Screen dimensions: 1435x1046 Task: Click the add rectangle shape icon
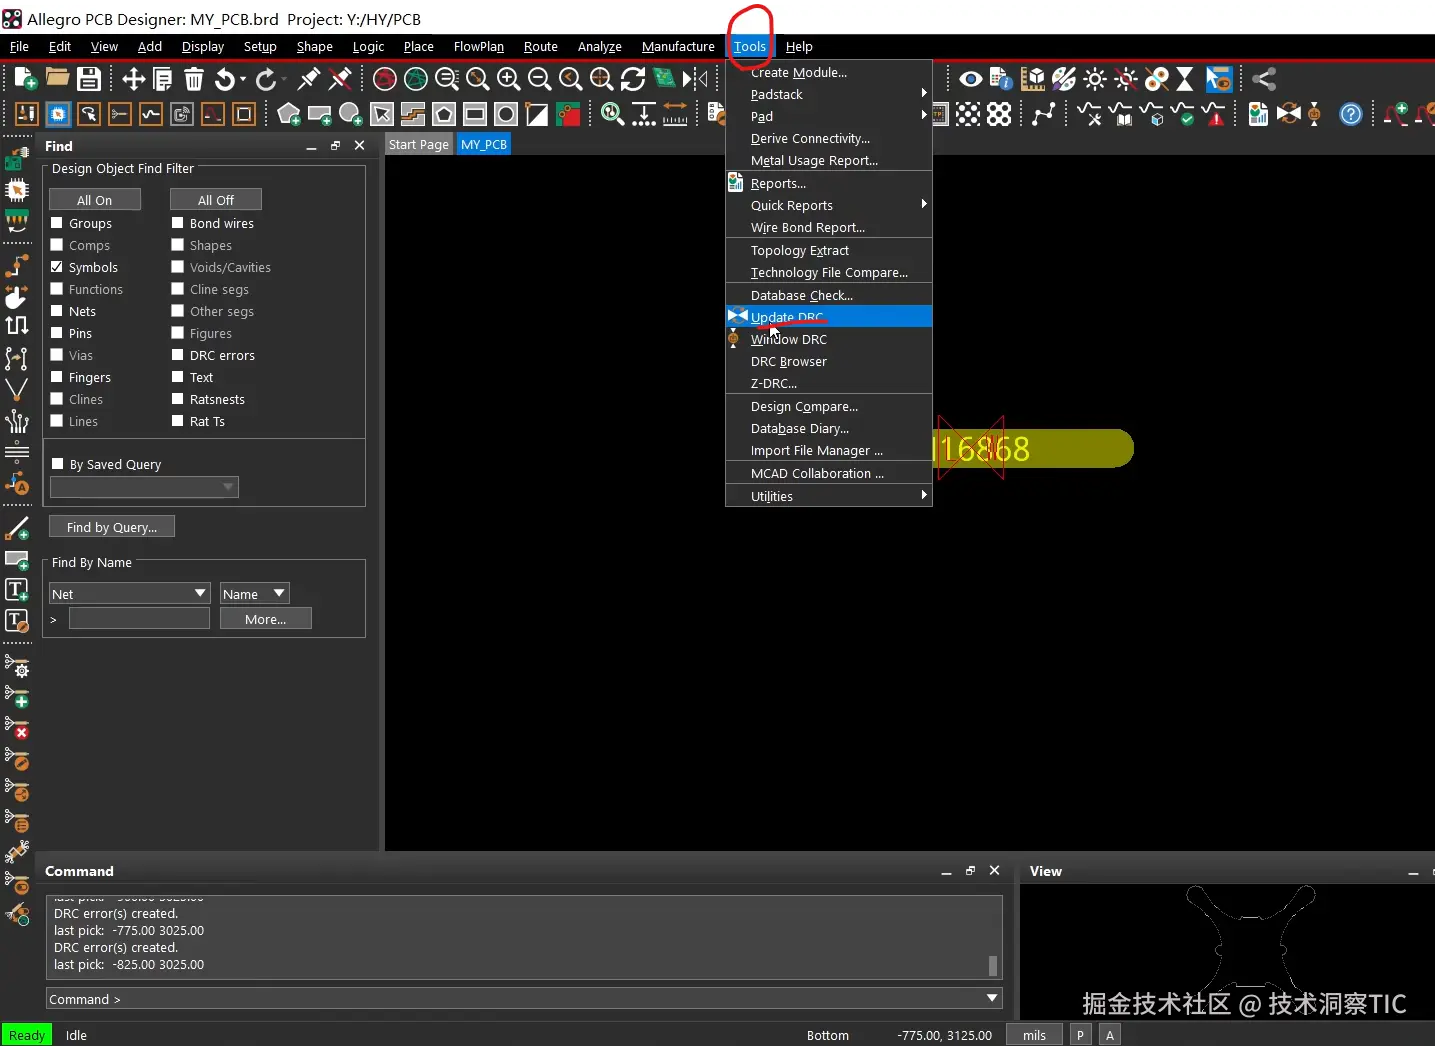pyautogui.click(x=320, y=114)
